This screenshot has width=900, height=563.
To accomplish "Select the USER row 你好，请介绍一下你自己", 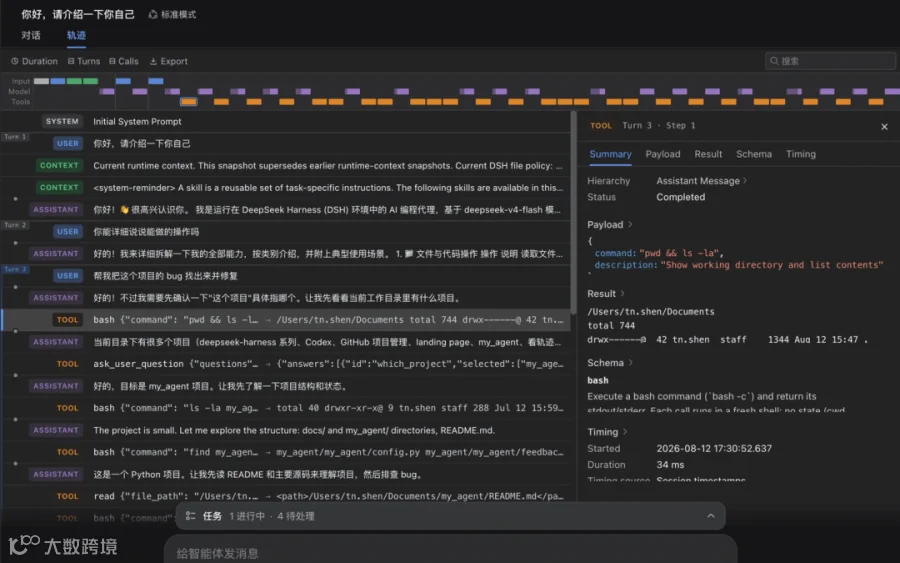I will coord(286,143).
